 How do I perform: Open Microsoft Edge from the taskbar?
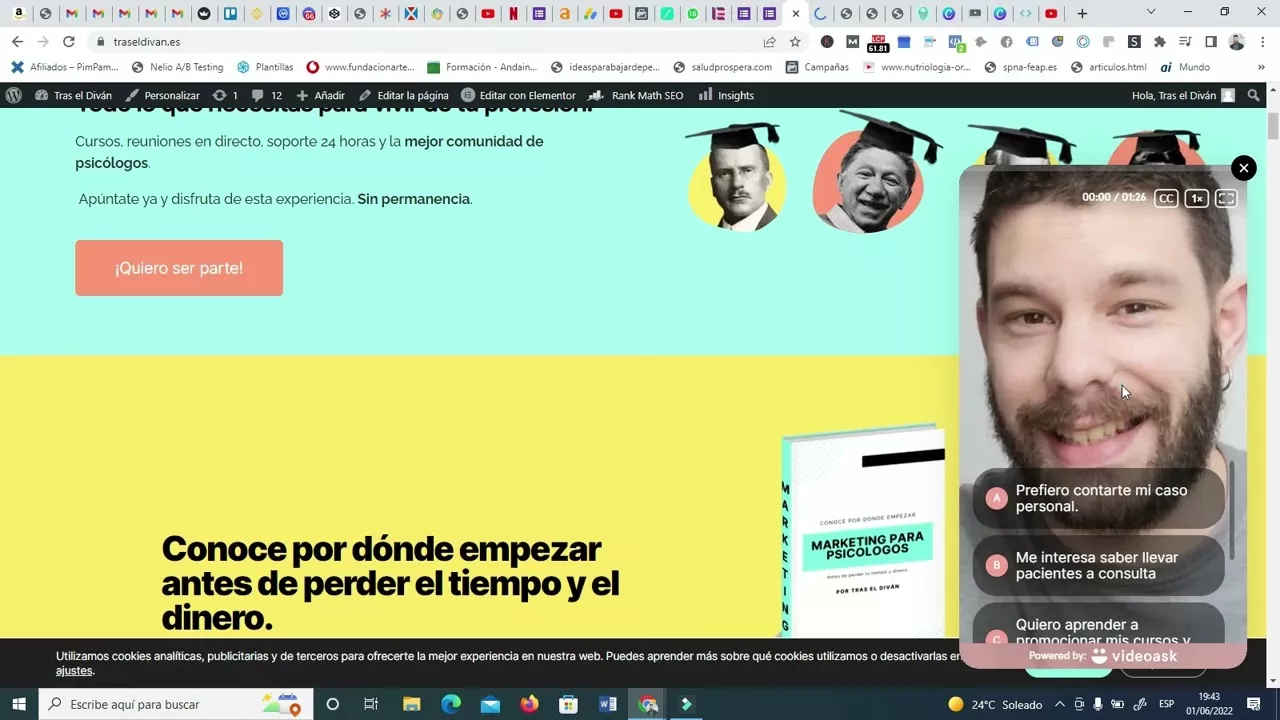(450, 704)
